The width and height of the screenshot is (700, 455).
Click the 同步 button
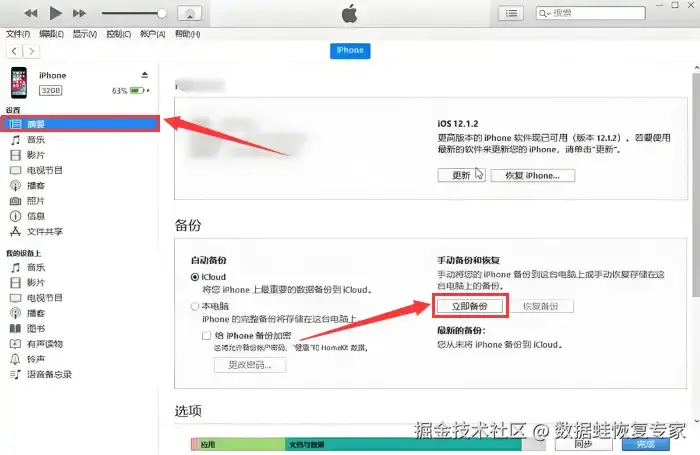(583, 444)
